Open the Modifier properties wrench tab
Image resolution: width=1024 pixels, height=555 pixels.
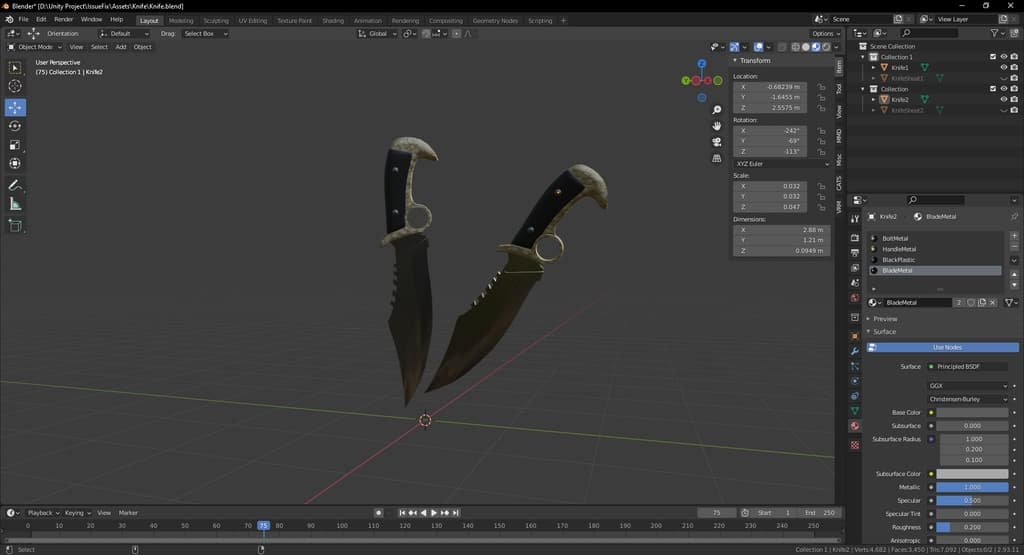(x=855, y=352)
